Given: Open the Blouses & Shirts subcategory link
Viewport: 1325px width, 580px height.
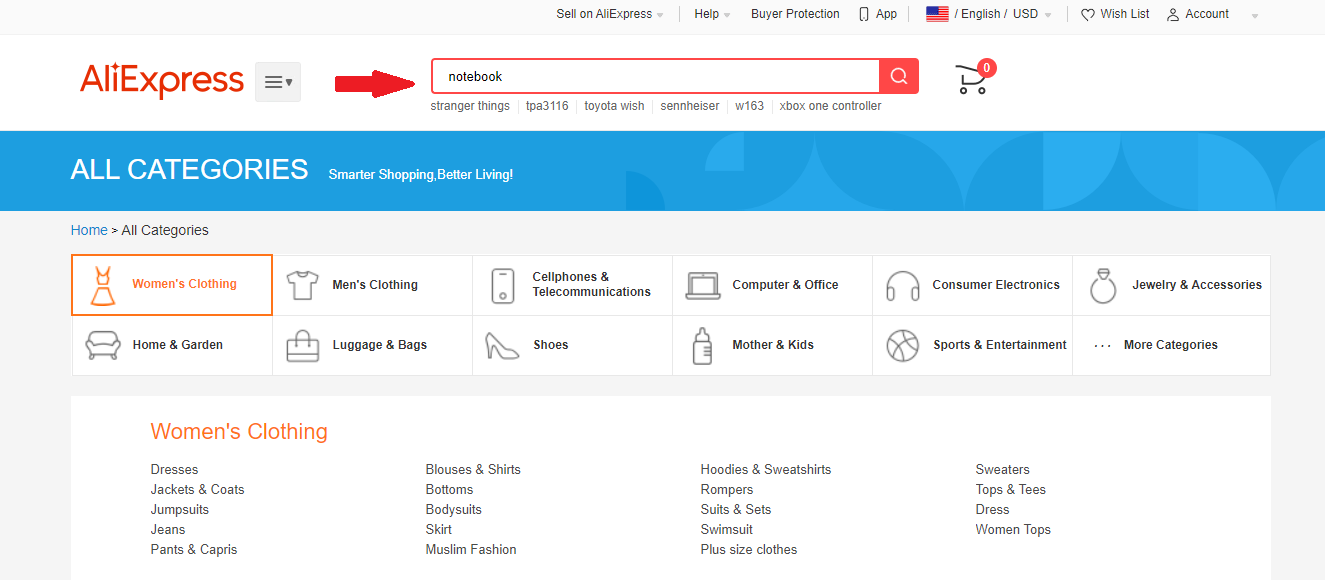Looking at the screenshot, I should [x=473, y=470].
